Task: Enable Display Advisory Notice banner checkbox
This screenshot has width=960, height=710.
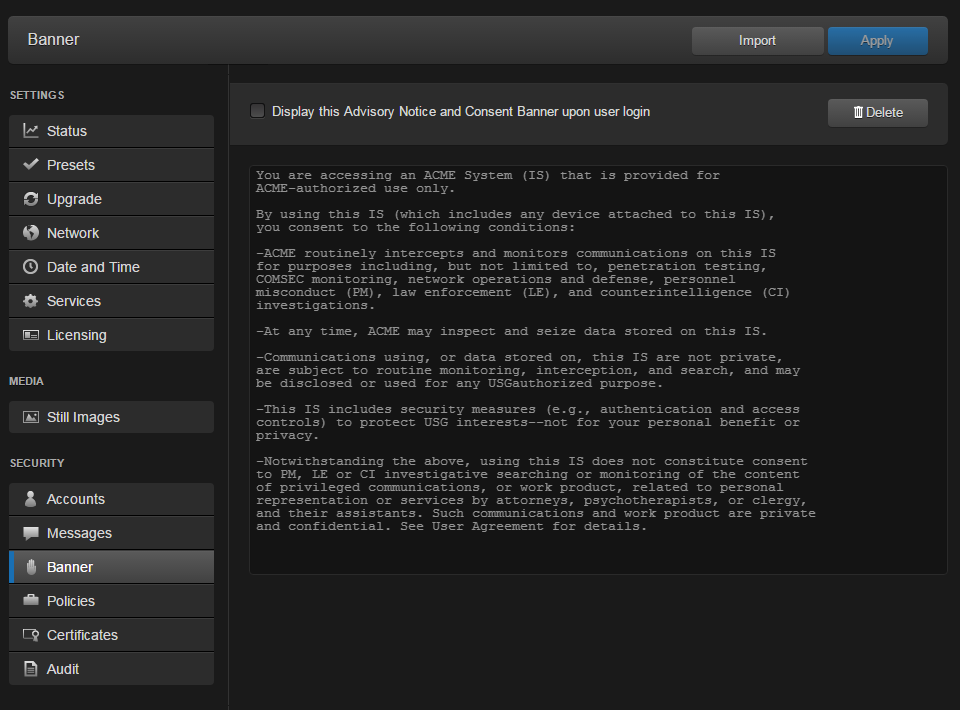Action: [258, 111]
